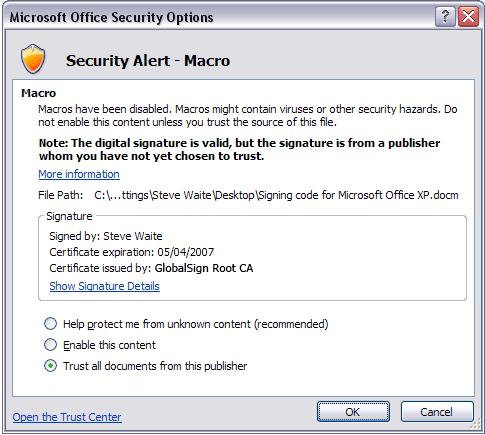Click the GlobalSign Root CA issuer text
This screenshot has height=435, width=485.
point(204,268)
